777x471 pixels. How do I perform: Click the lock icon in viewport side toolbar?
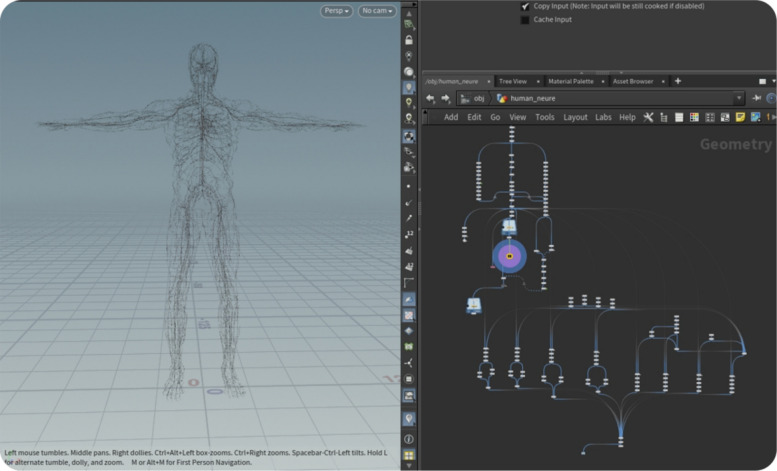[409, 40]
